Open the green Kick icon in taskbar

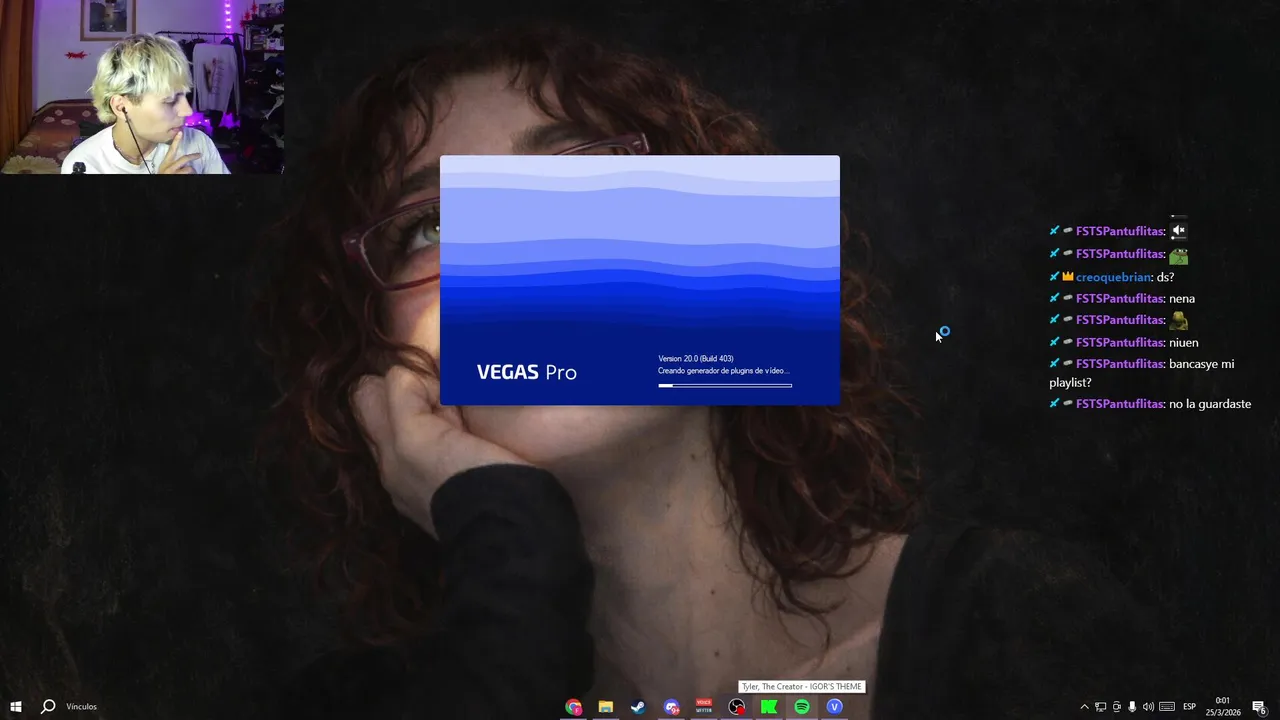coord(769,707)
